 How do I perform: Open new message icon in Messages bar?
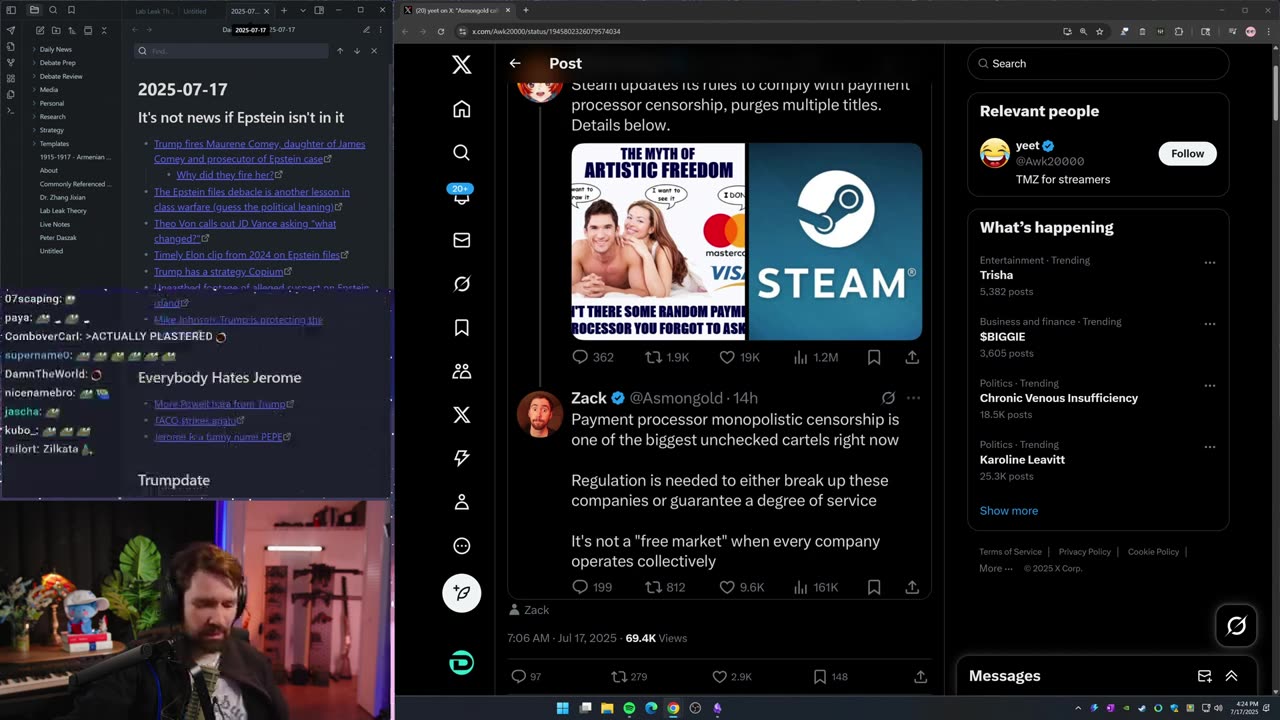(1205, 676)
